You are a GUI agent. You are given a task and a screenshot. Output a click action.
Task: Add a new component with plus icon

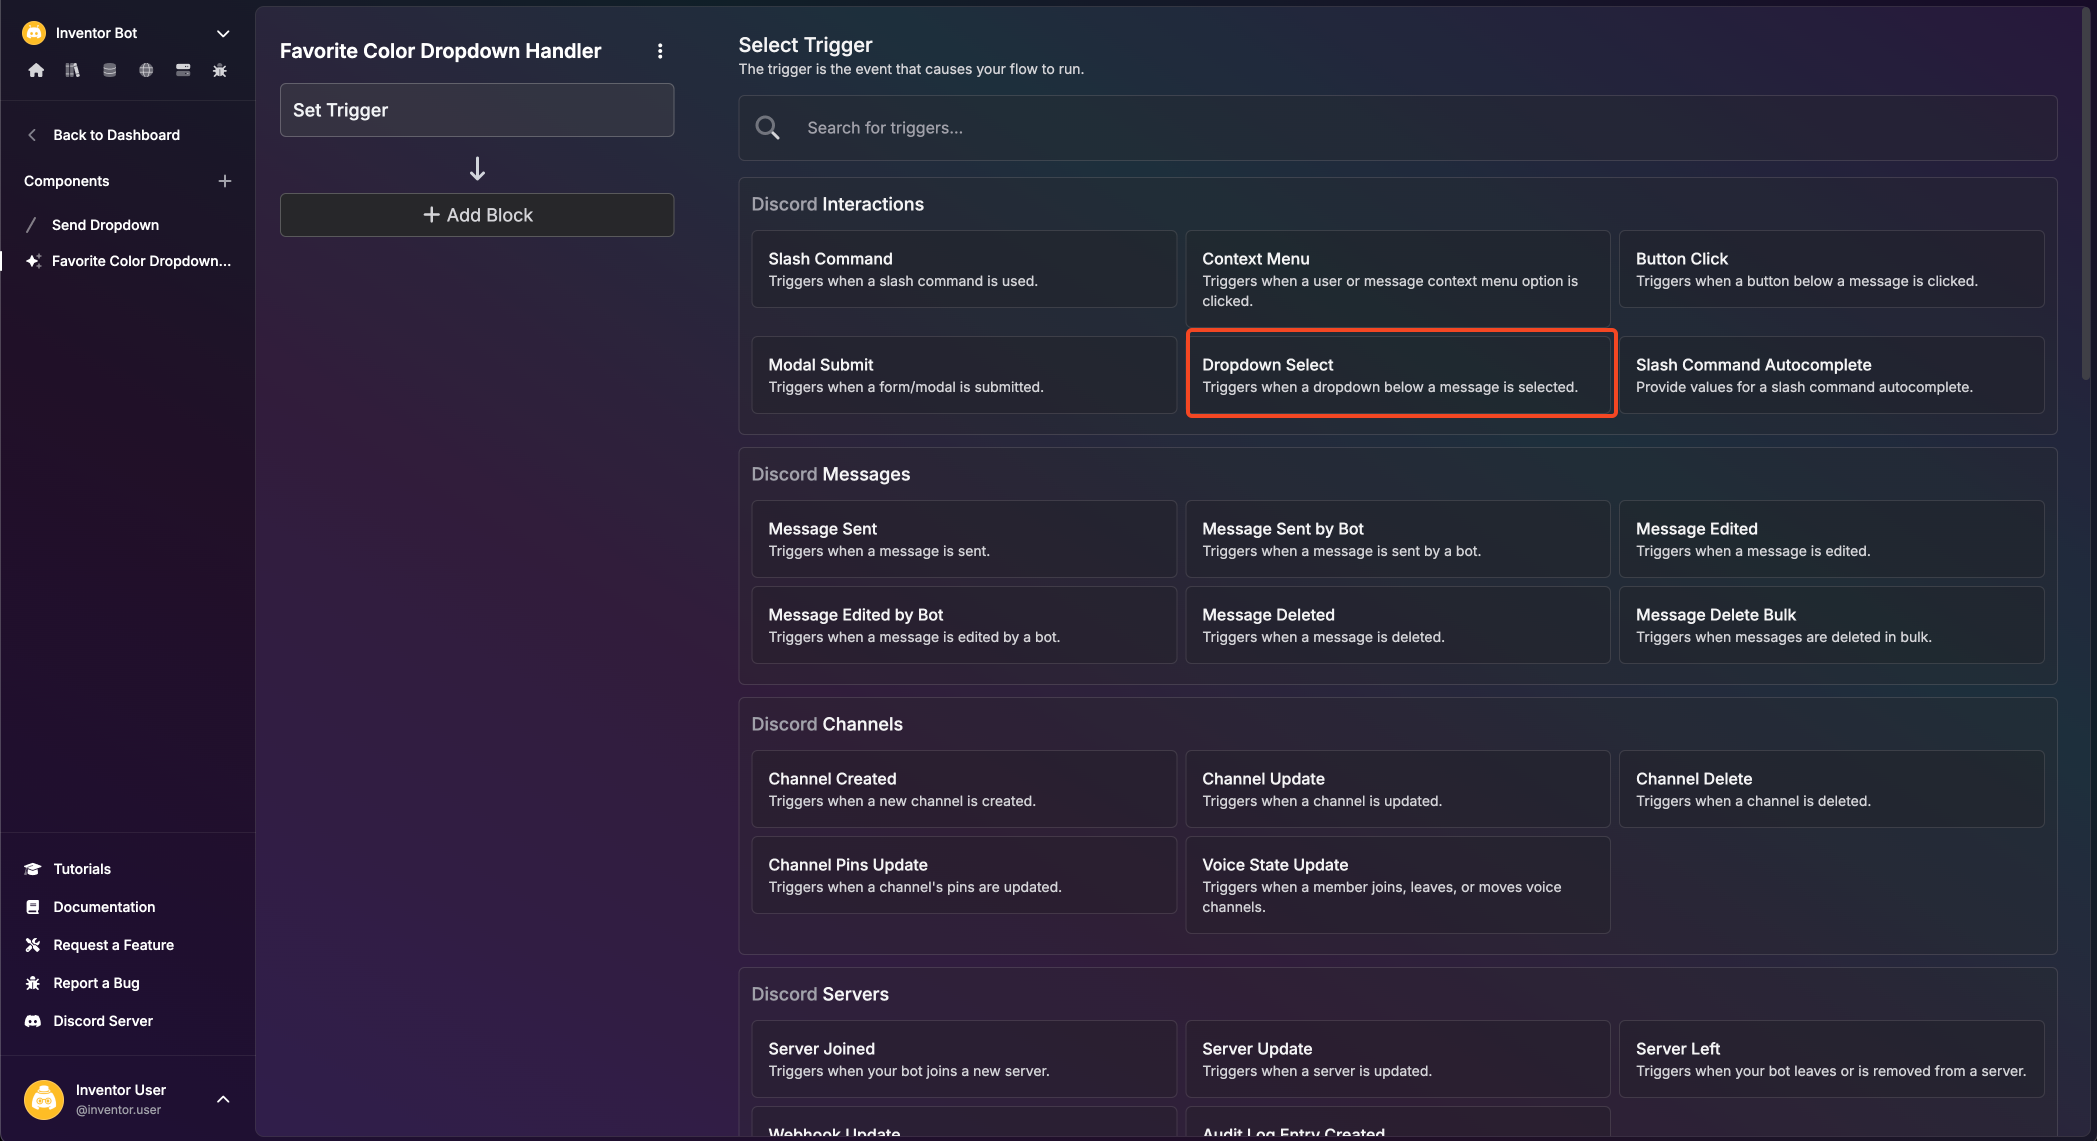coord(225,181)
